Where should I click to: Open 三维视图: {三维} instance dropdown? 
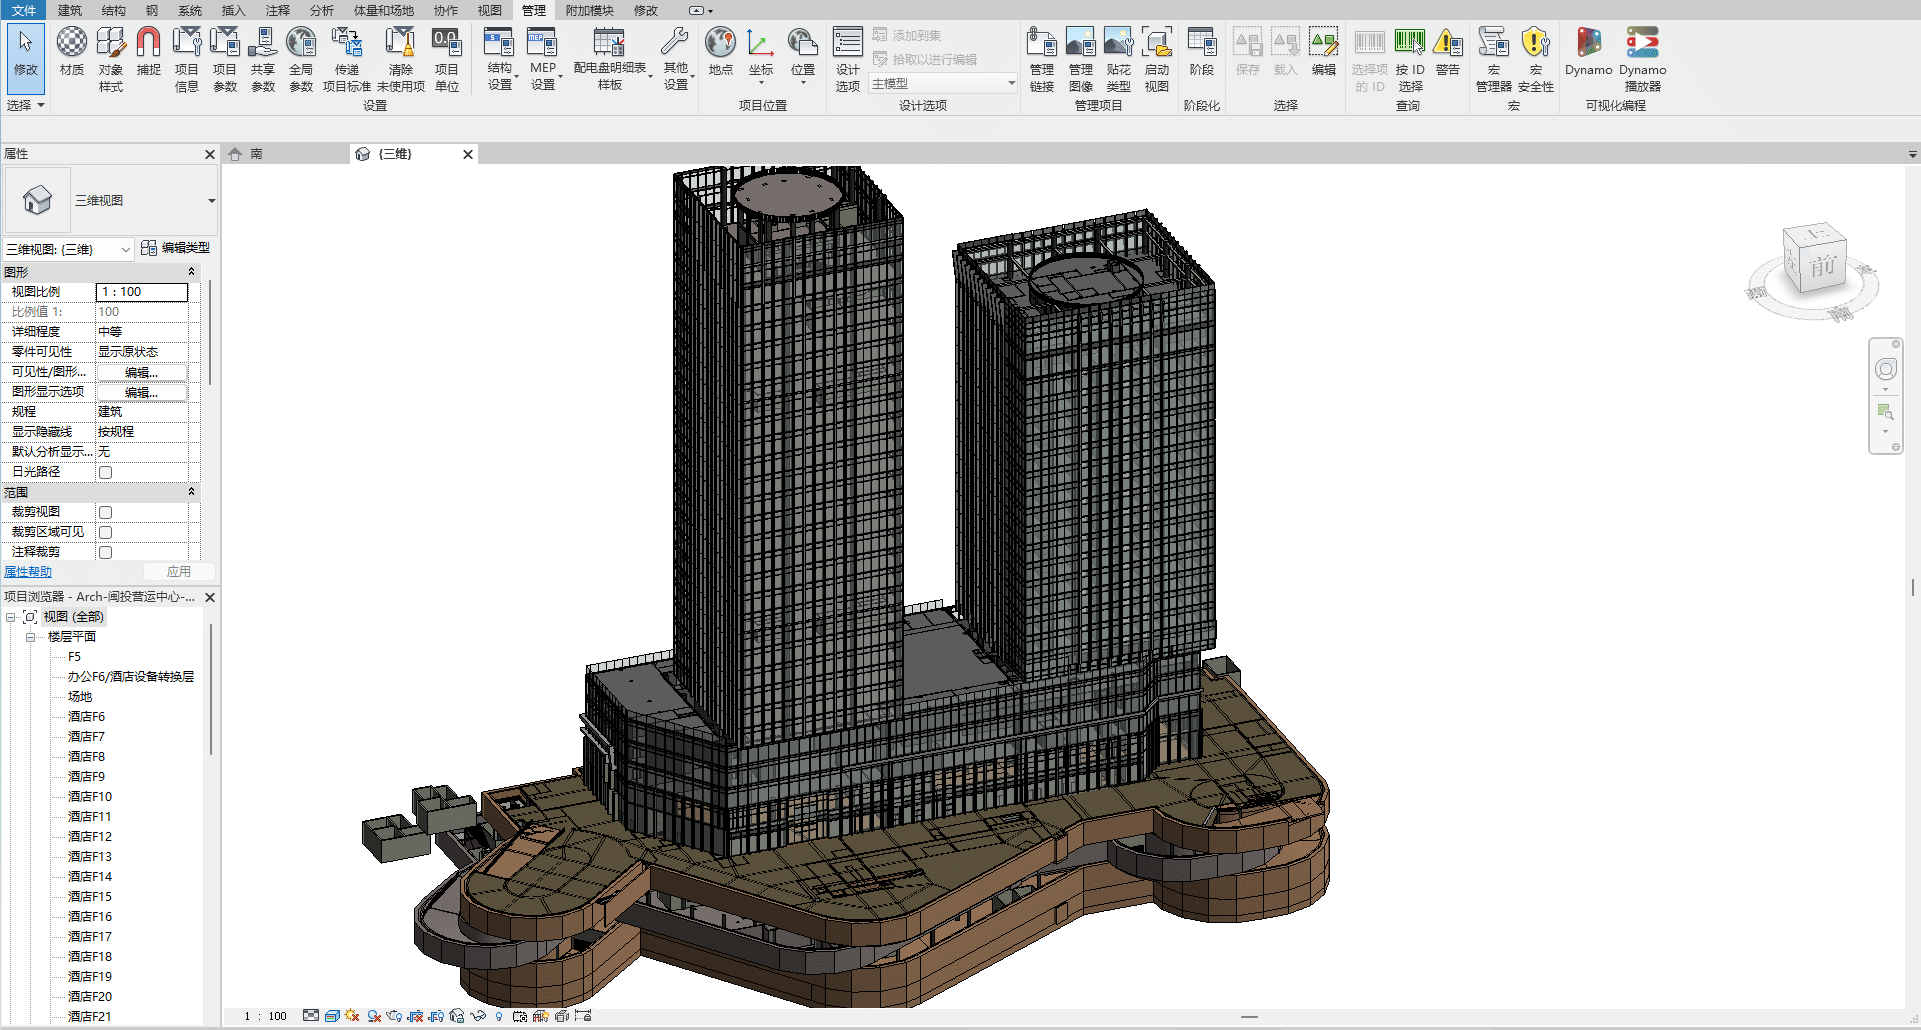click(x=69, y=249)
